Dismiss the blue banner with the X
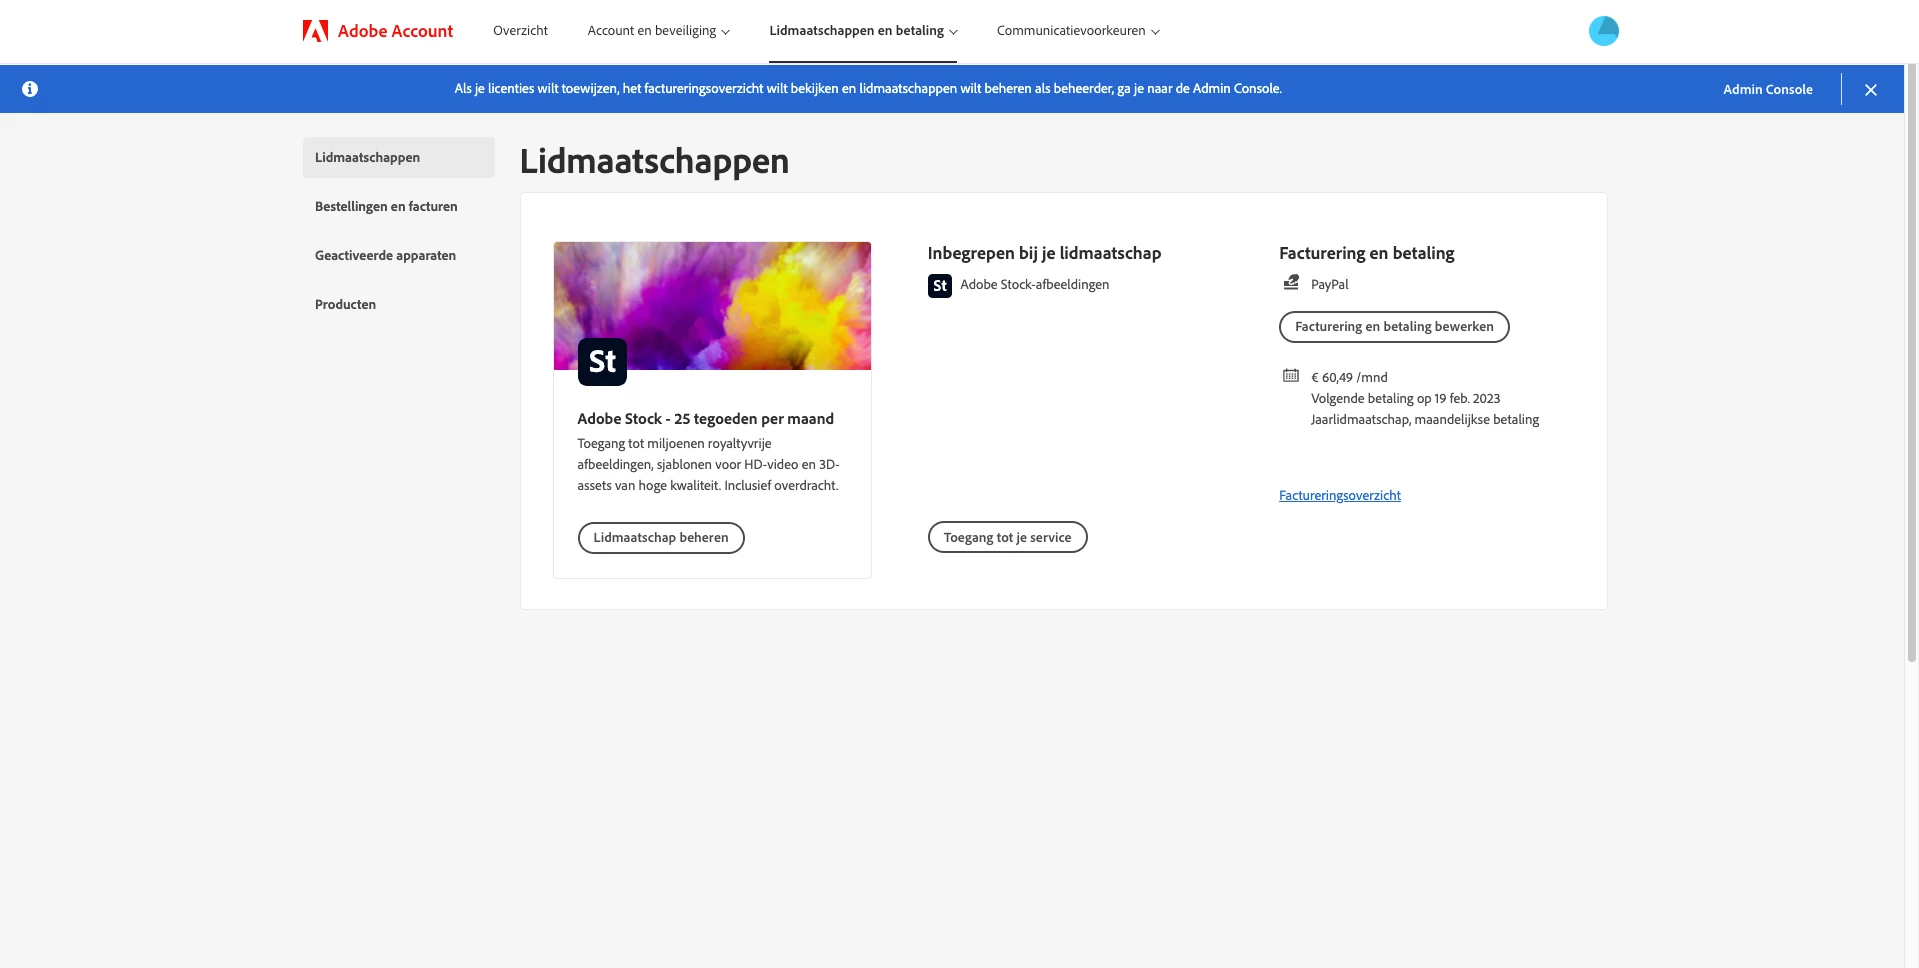 [x=1870, y=89]
